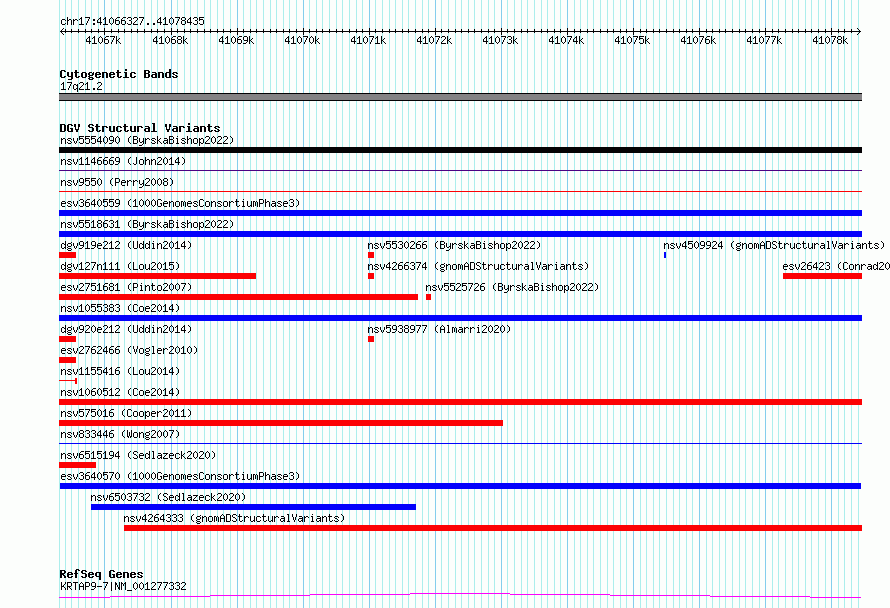Click the 41074k ruler tick label
Screen dimensions: 890x608
(566, 40)
